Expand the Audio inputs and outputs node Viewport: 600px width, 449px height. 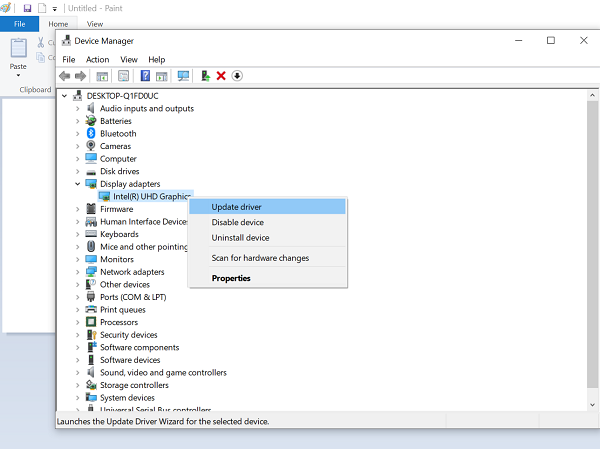pyautogui.click(x=78, y=109)
